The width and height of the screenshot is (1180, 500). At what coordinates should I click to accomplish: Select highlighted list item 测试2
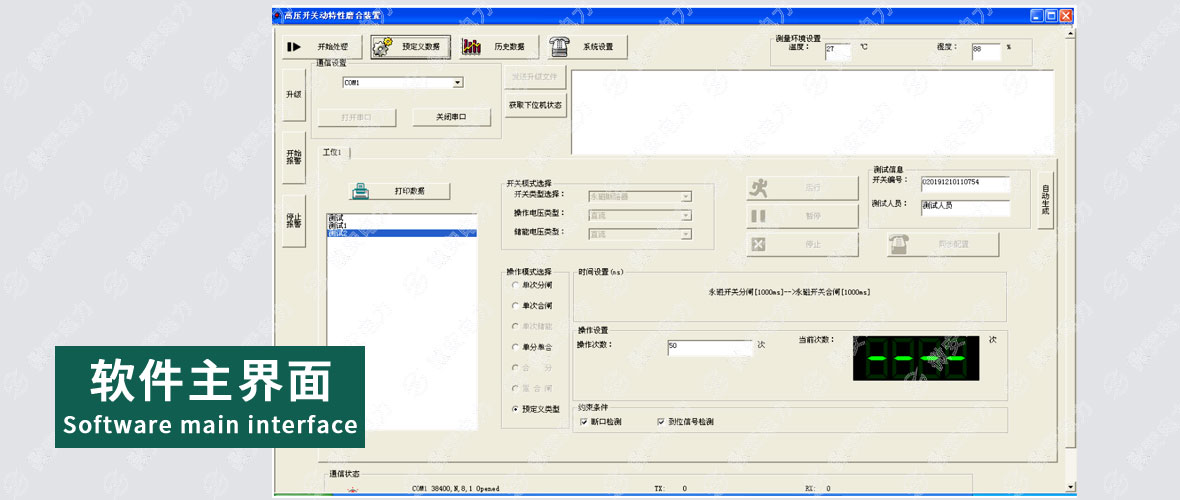[402, 233]
